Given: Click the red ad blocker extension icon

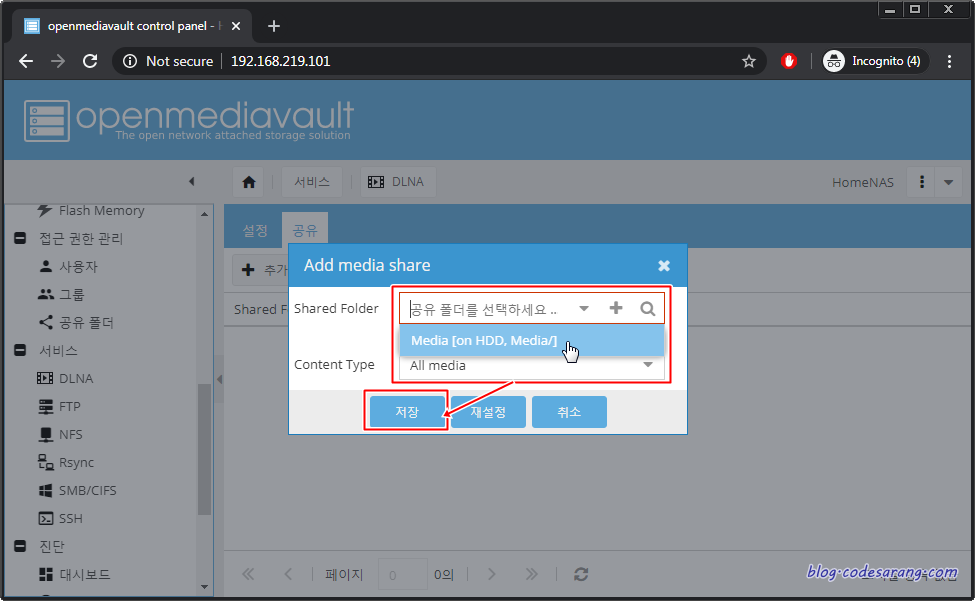Looking at the screenshot, I should [788, 61].
